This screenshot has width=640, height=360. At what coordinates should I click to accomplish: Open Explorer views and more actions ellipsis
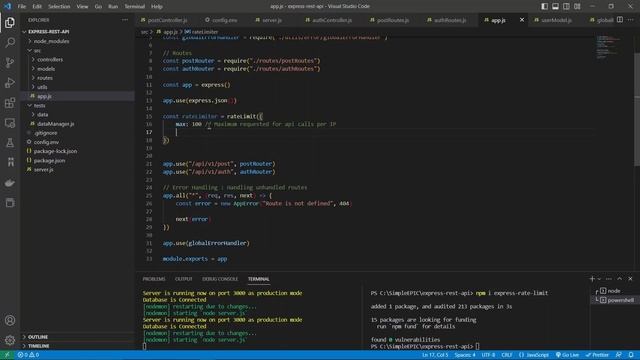125,20
